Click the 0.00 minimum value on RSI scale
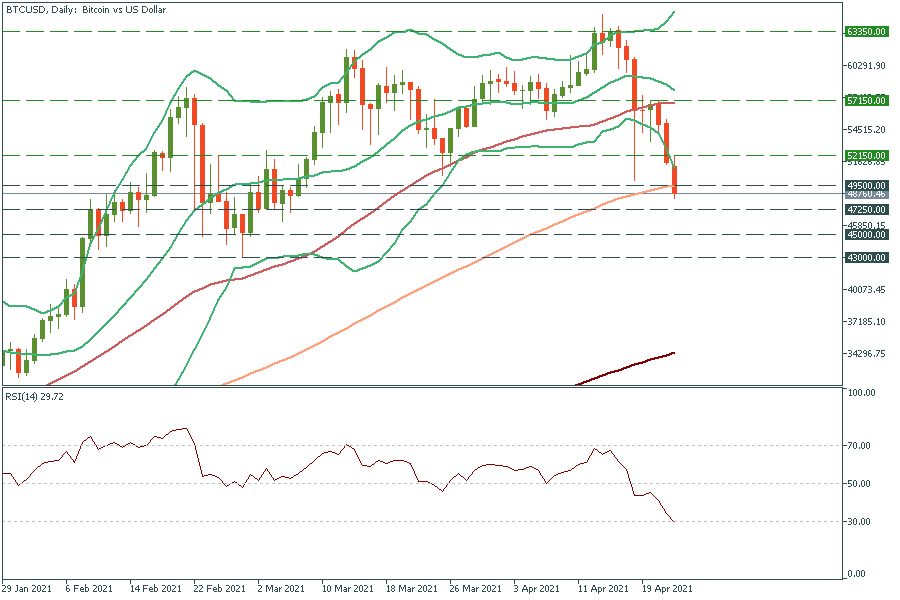The image size is (900, 600). pyautogui.click(x=856, y=574)
